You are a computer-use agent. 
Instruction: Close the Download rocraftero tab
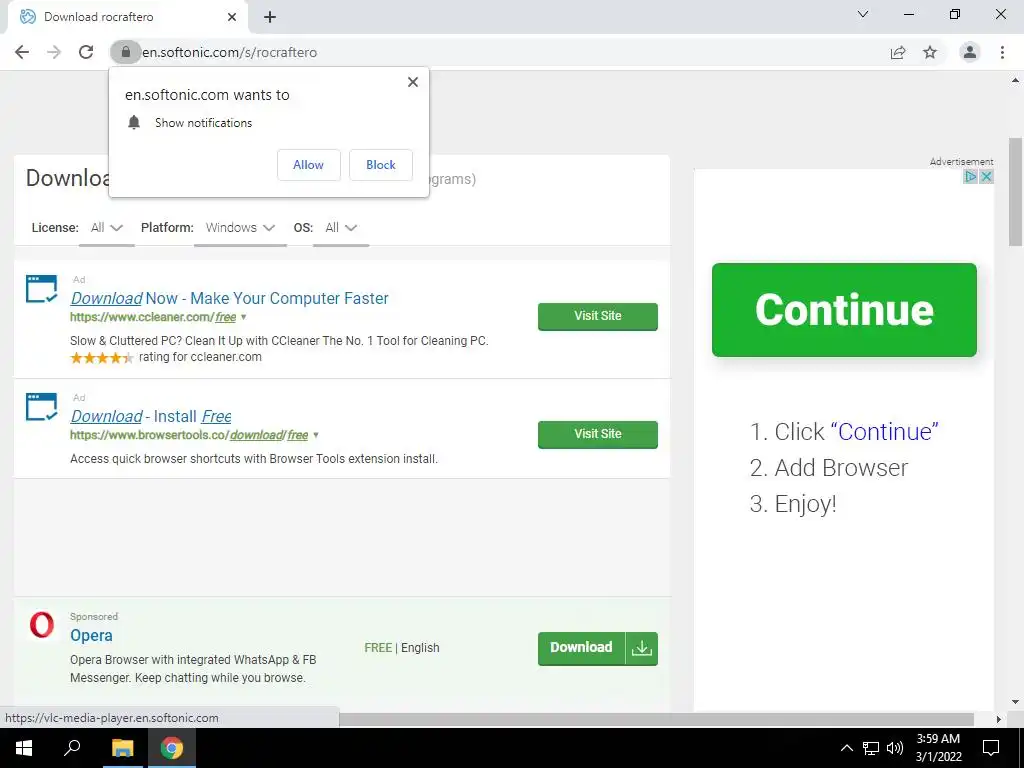point(232,17)
